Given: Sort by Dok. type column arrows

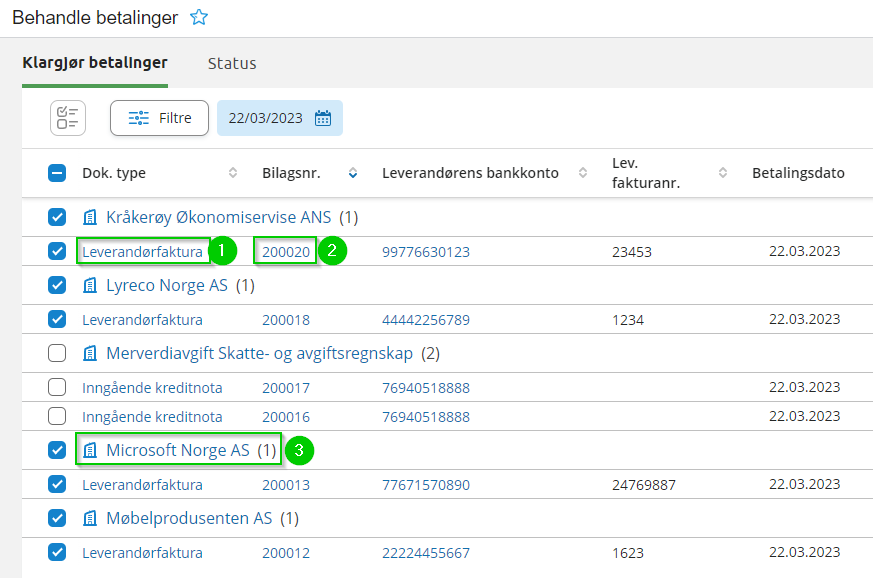Looking at the screenshot, I should tap(233, 173).
